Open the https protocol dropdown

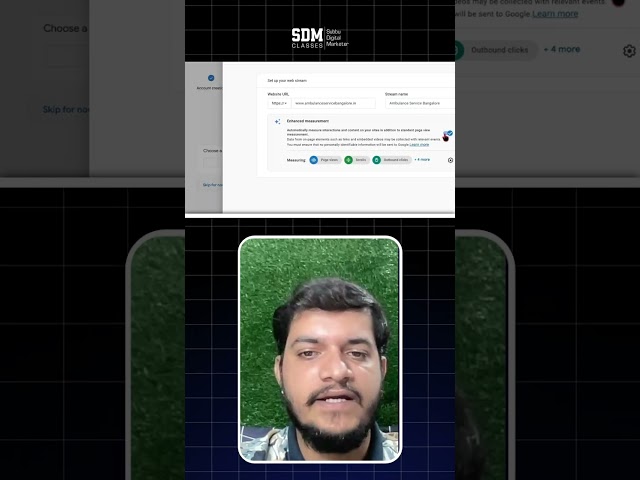pyautogui.click(x=279, y=103)
